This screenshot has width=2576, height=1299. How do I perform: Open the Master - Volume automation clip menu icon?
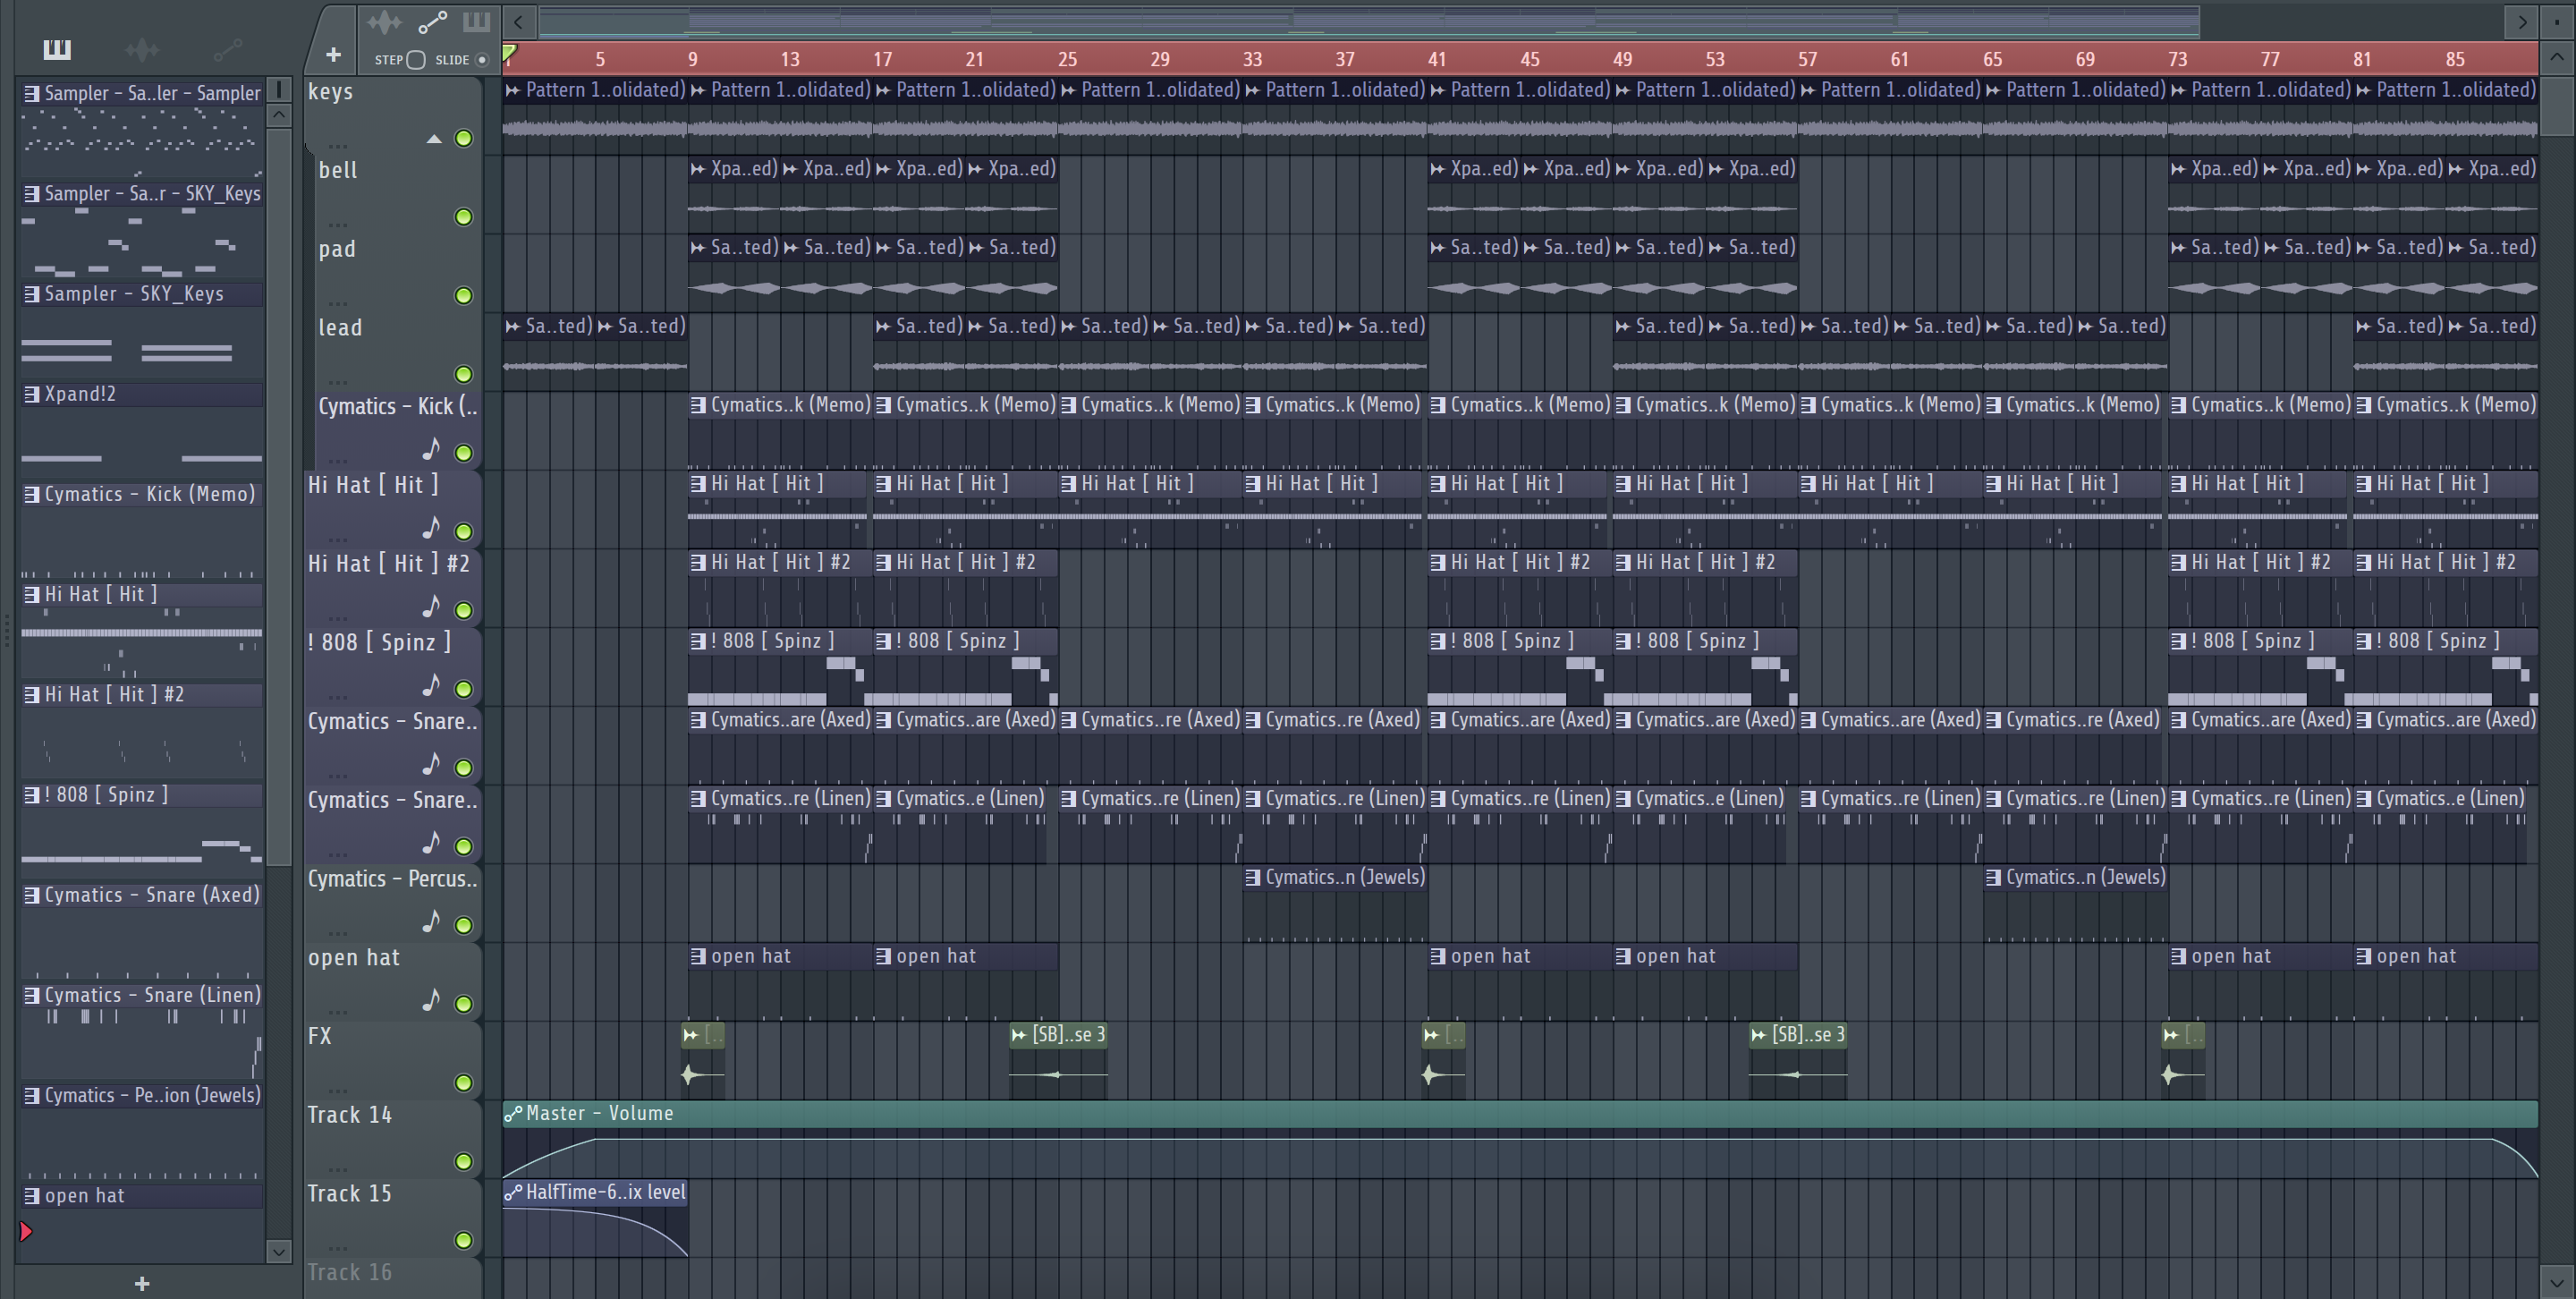(x=513, y=1114)
